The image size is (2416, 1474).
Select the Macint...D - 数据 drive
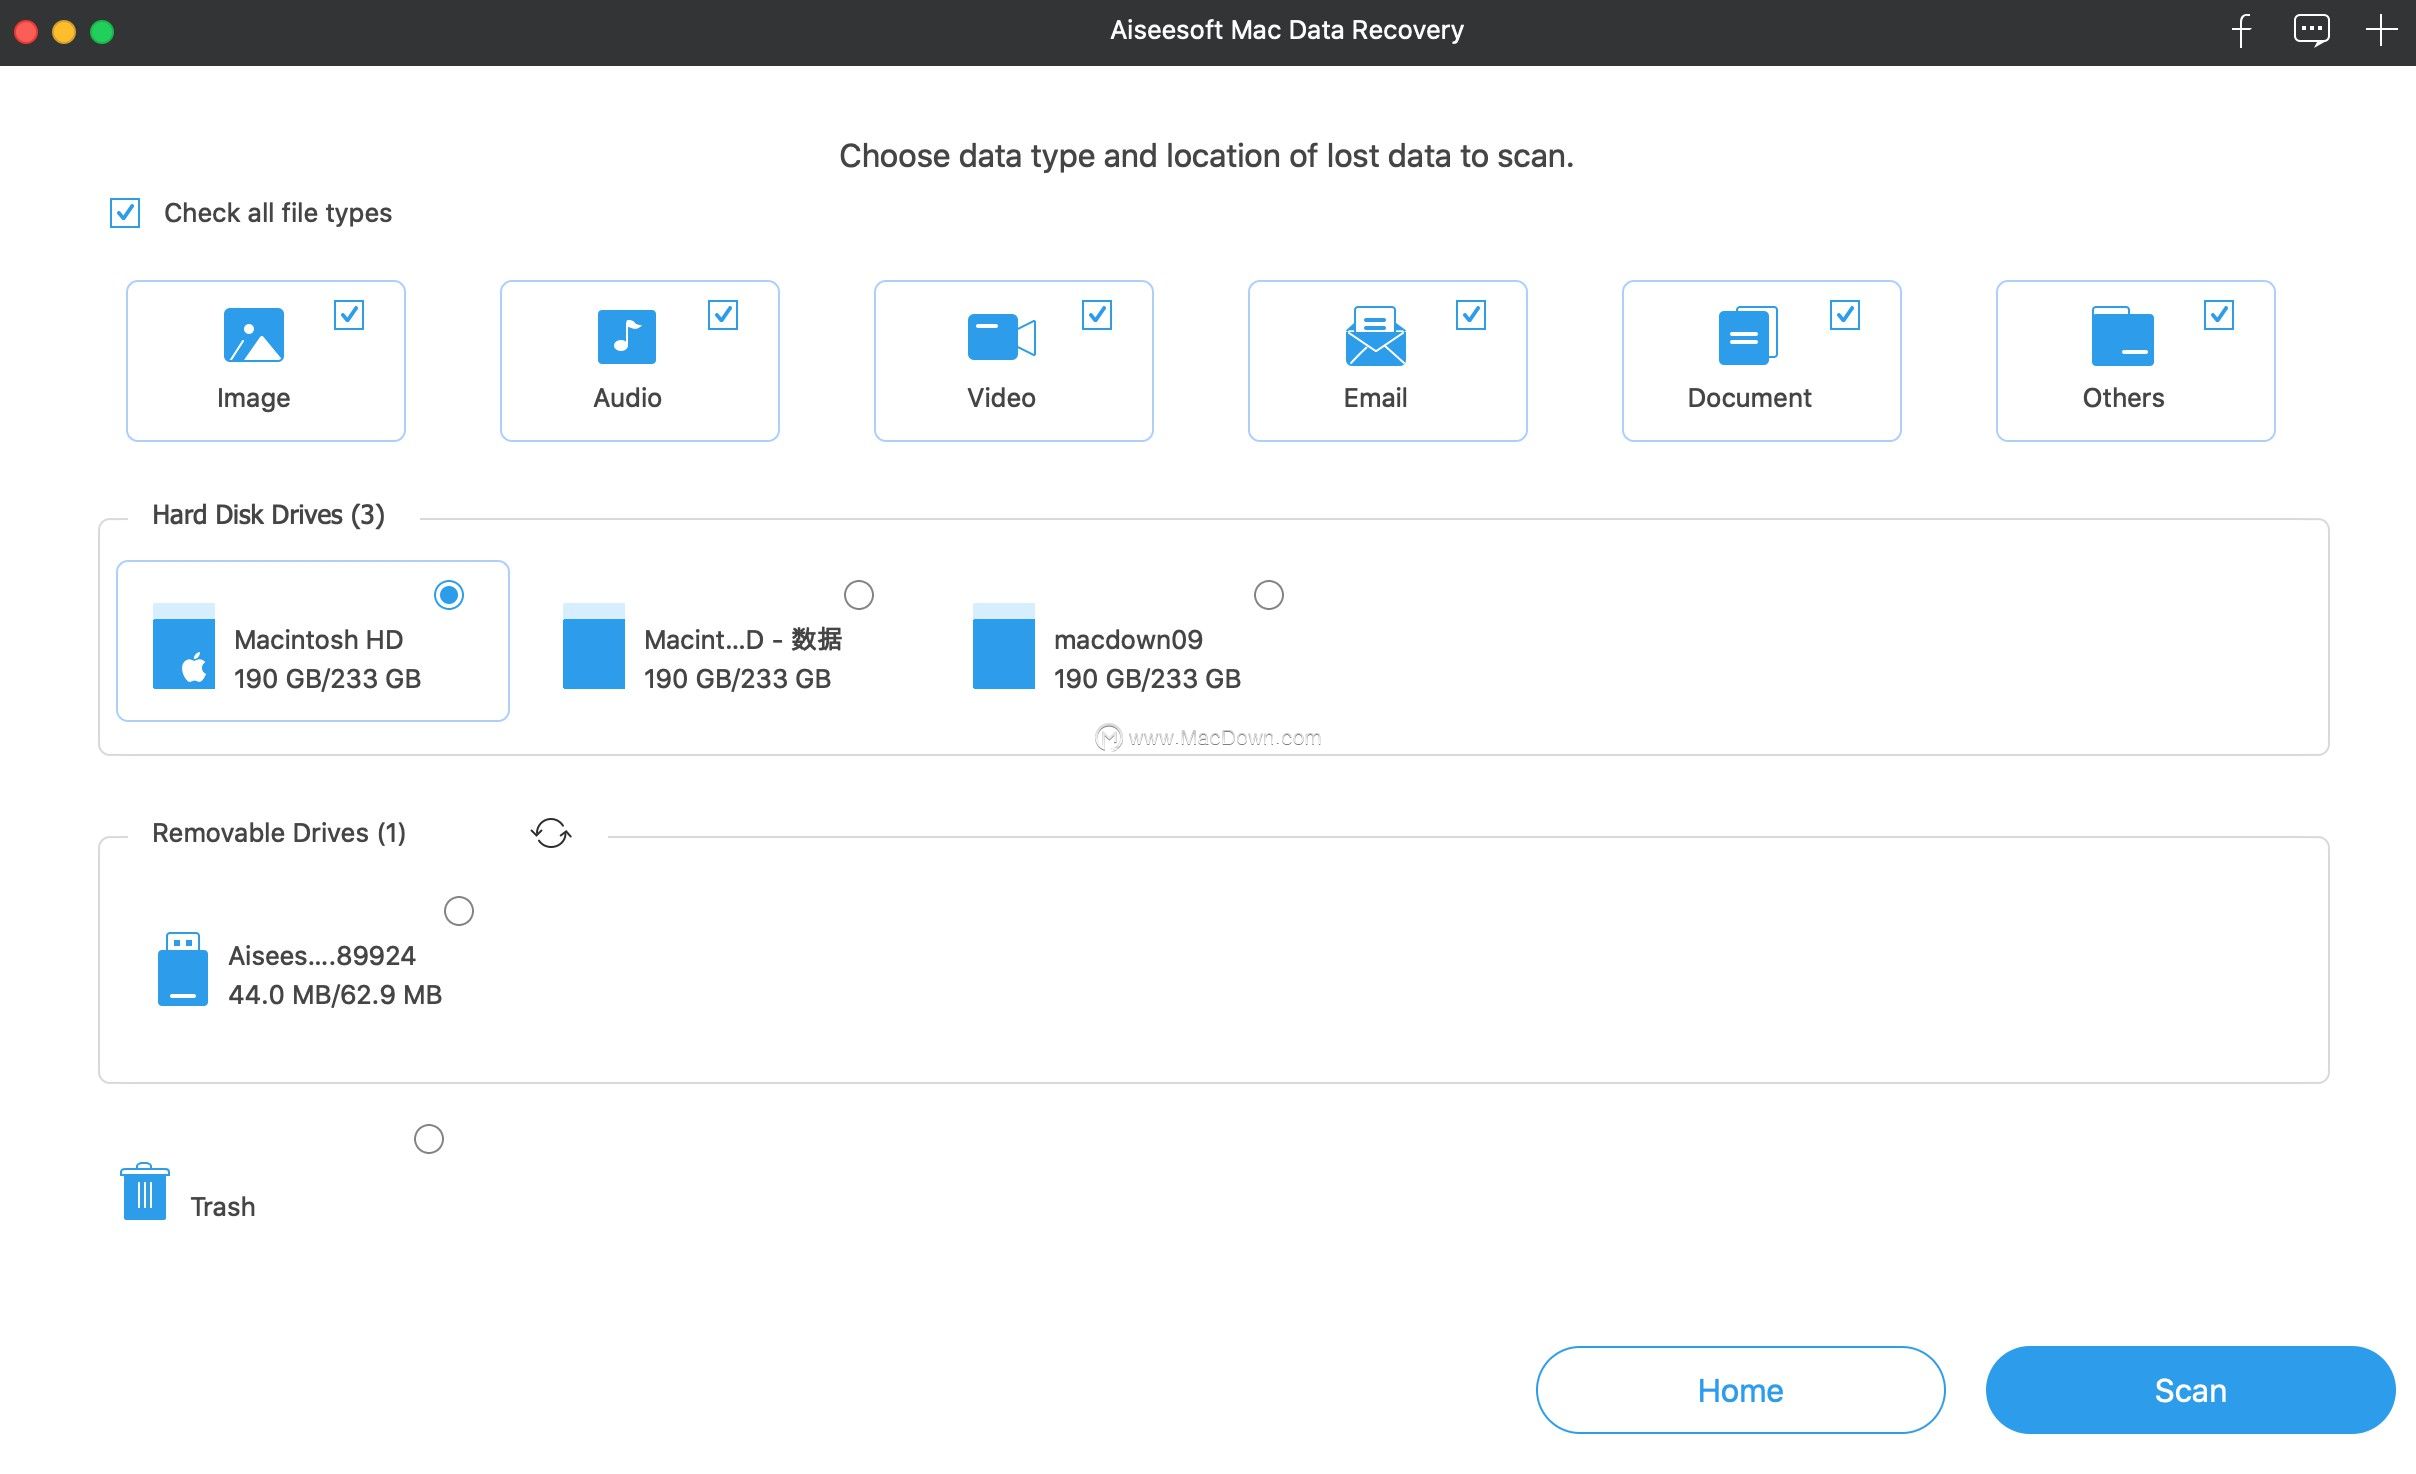point(858,594)
